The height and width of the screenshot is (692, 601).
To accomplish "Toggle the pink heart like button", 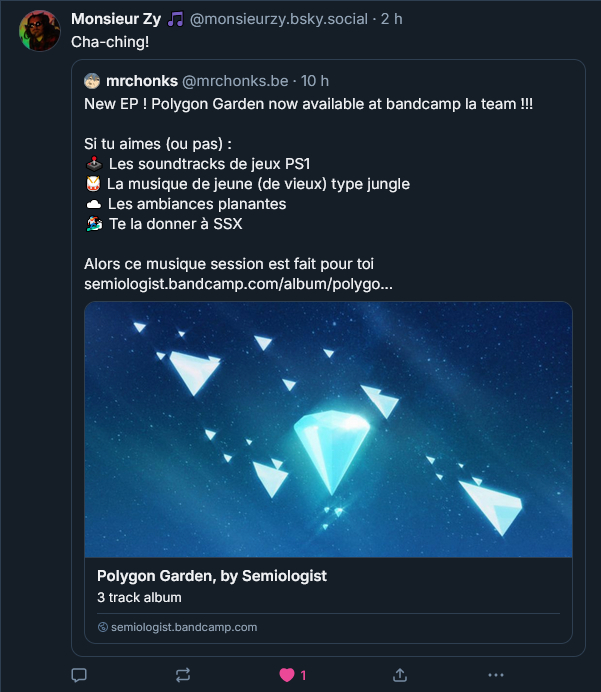I will (287, 675).
